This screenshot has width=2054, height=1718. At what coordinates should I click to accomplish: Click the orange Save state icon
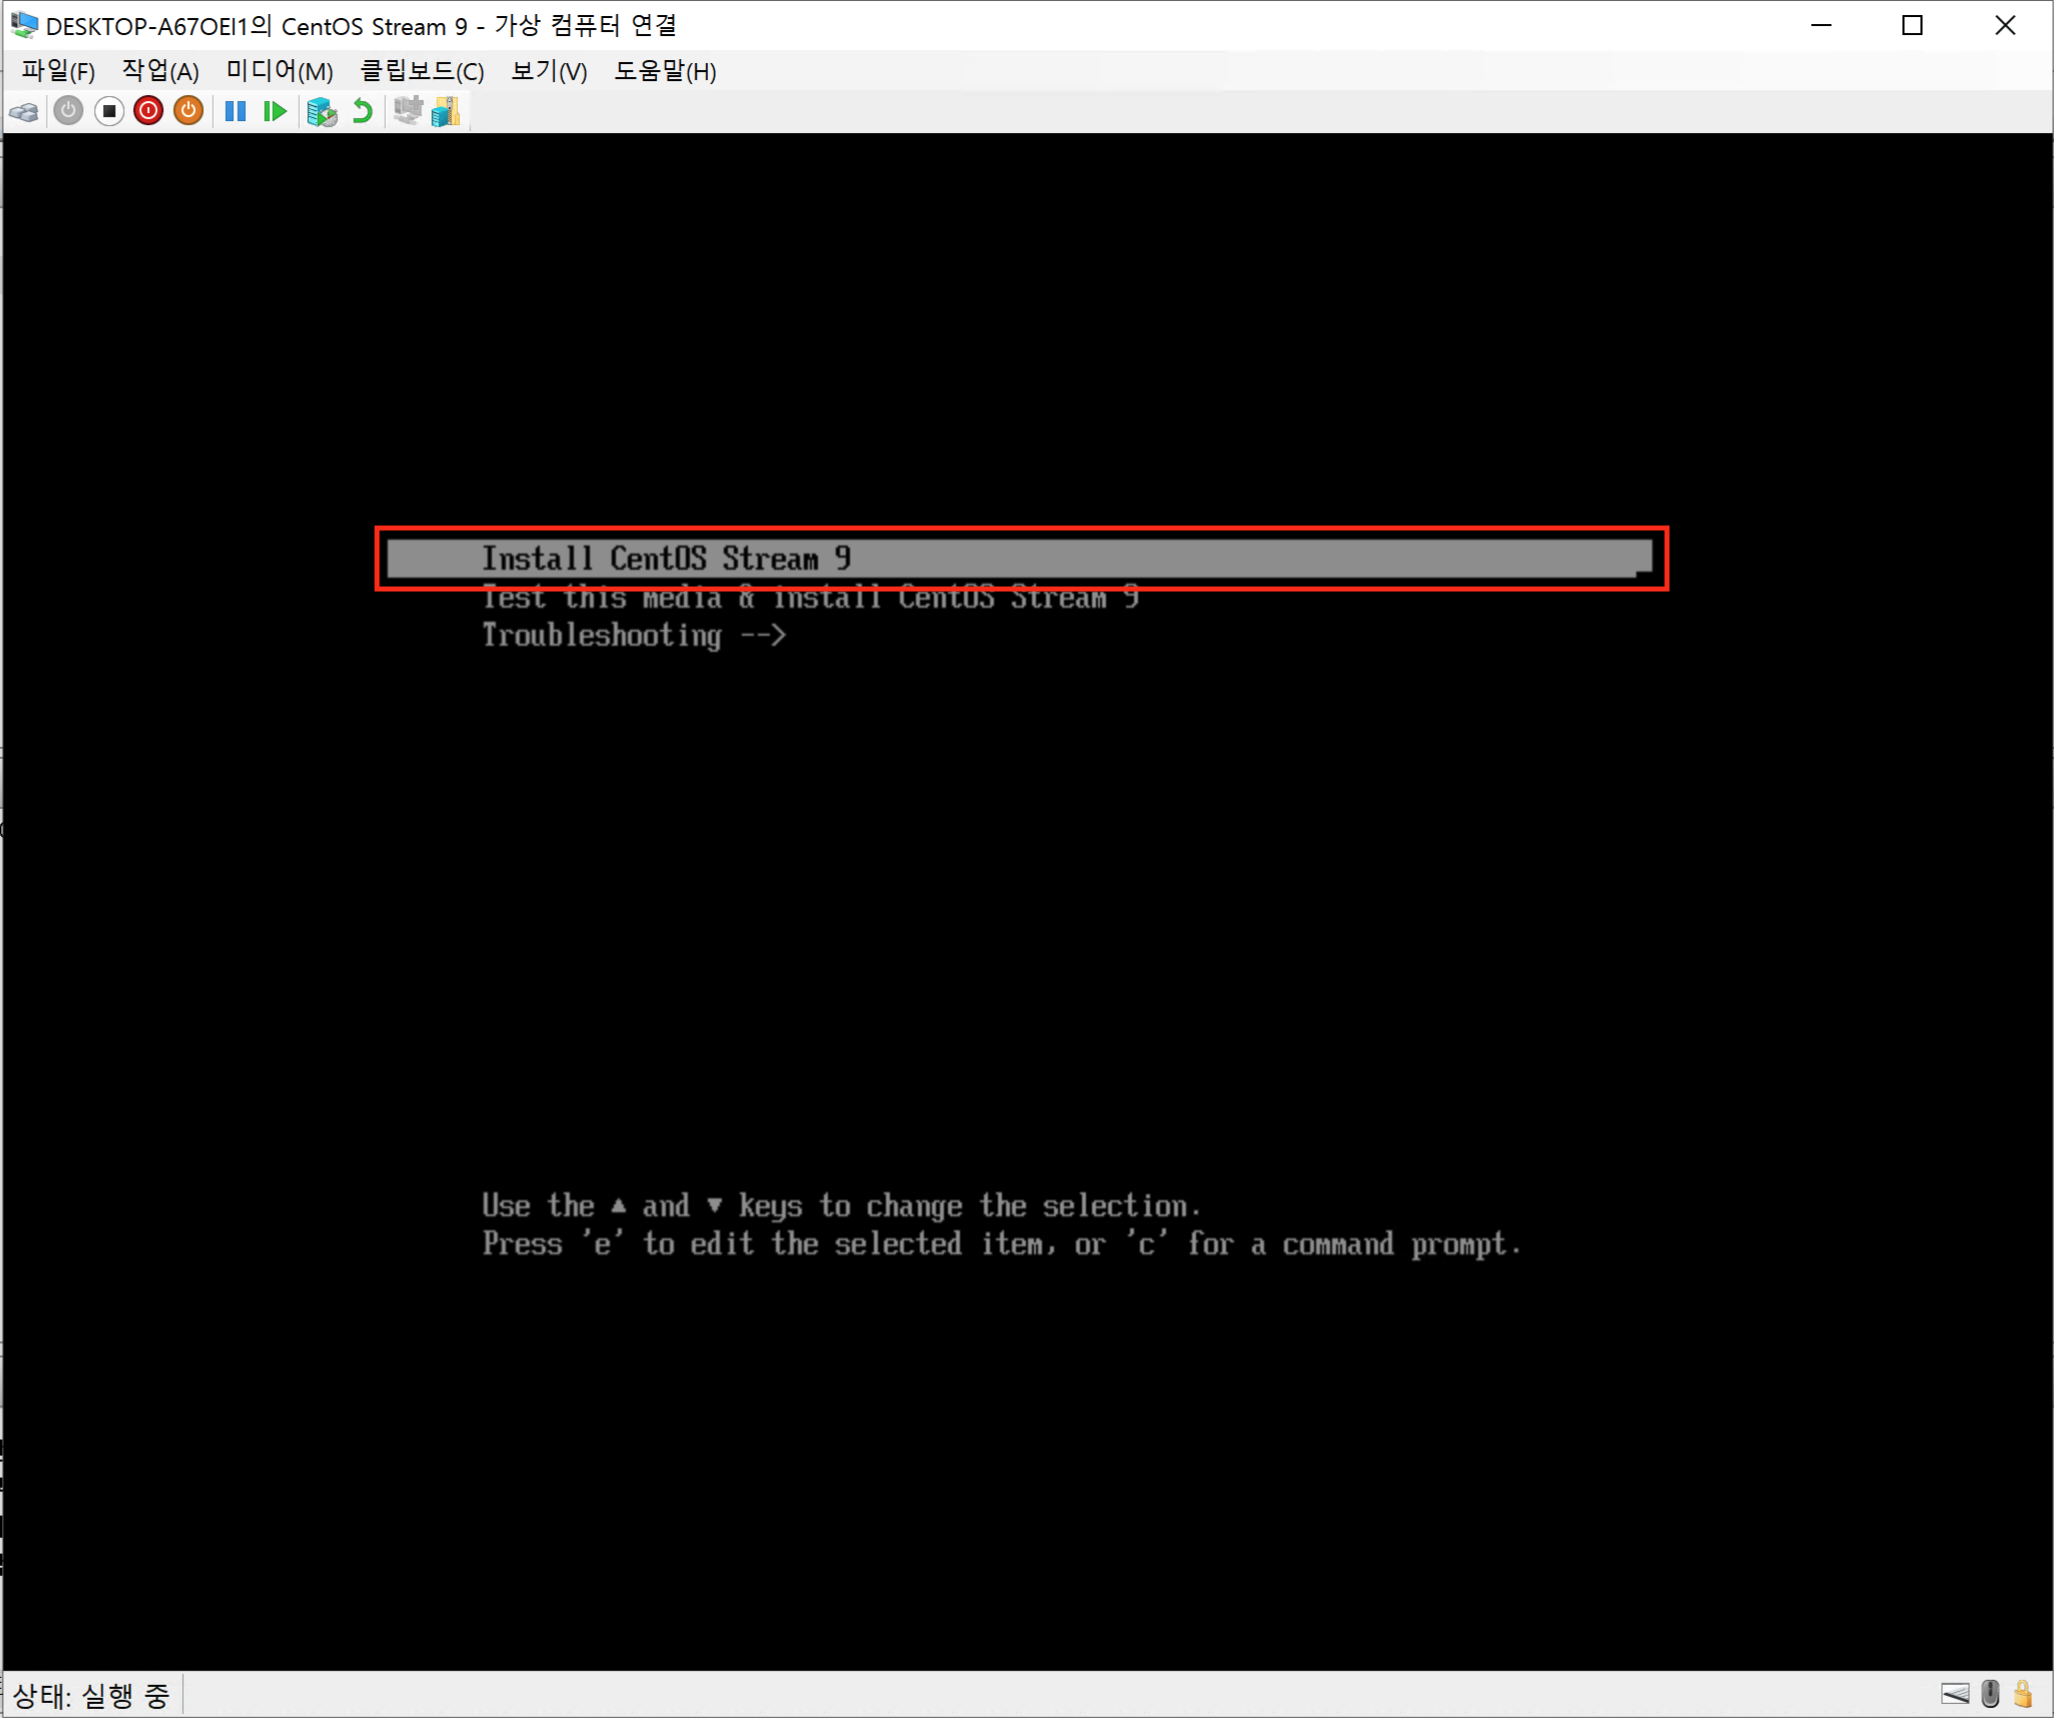coord(188,111)
